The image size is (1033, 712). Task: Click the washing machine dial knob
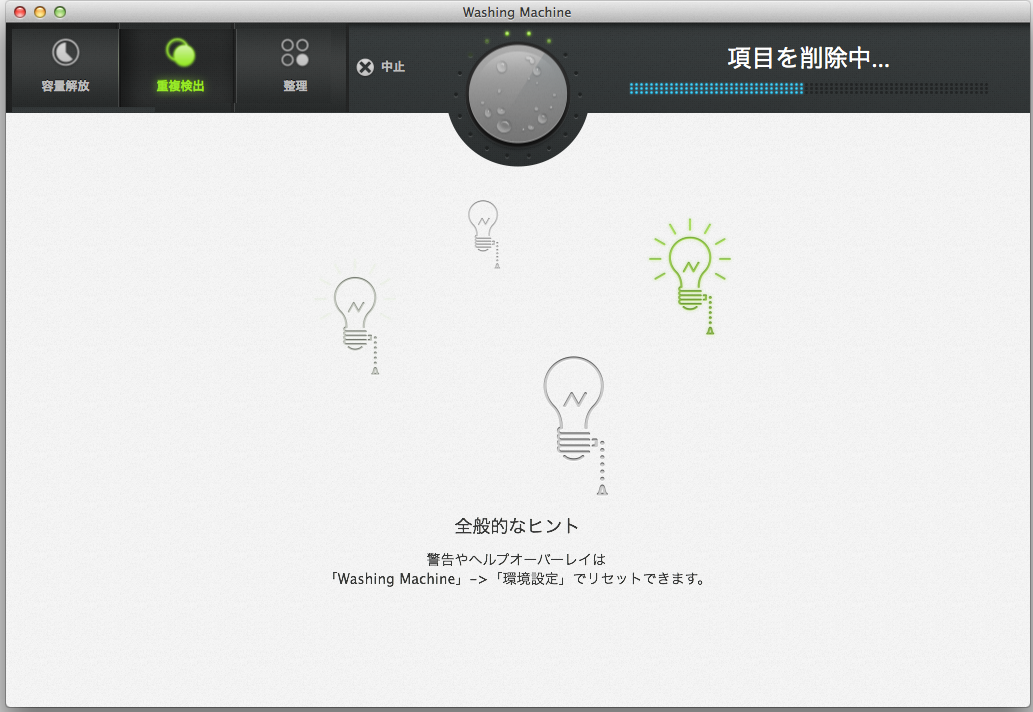coord(518,94)
